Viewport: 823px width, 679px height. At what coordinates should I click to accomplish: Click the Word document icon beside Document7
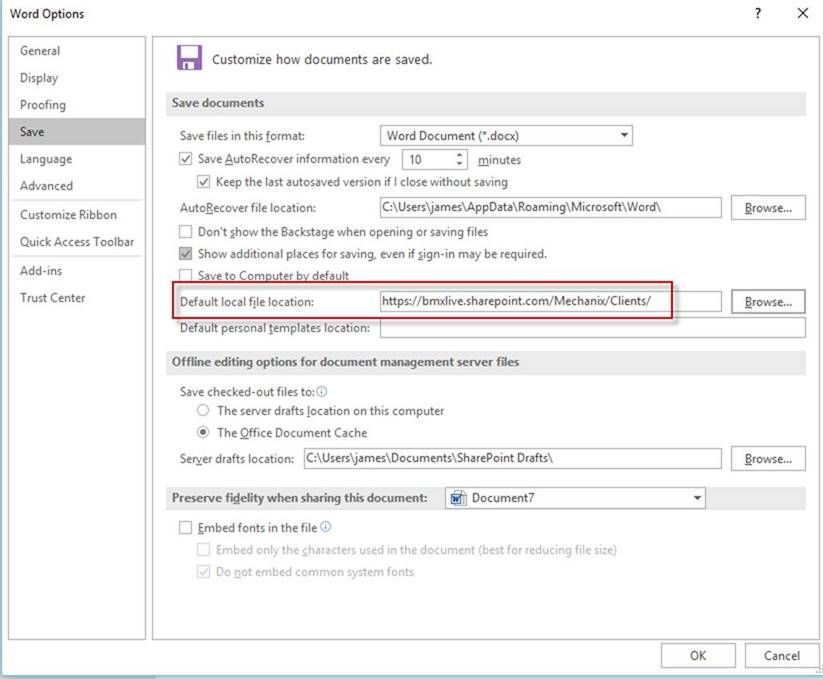point(458,498)
